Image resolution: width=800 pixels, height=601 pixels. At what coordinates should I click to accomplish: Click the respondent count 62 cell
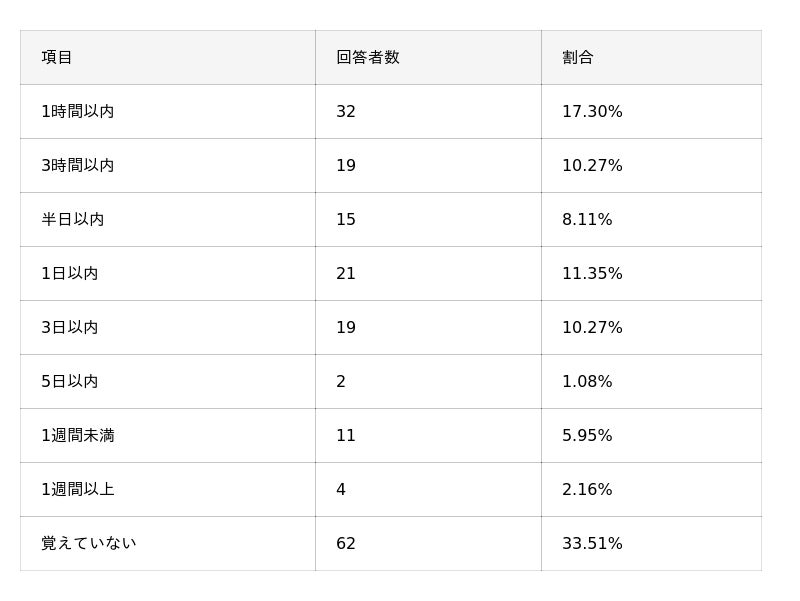pyautogui.click(x=346, y=544)
